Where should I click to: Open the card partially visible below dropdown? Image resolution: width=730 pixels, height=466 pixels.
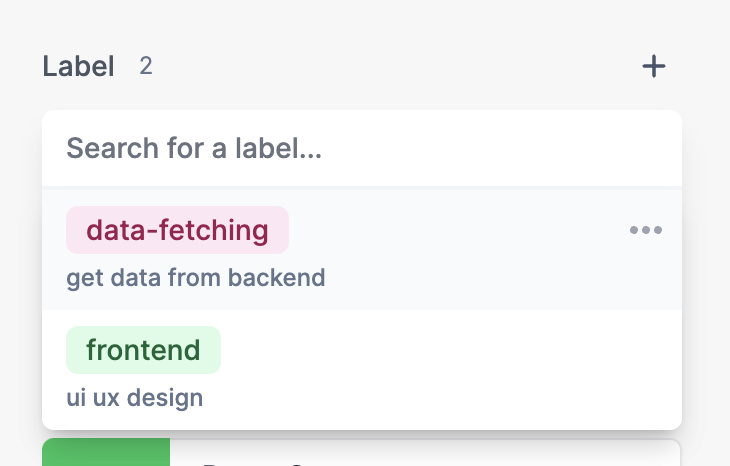[x=362, y=452]
